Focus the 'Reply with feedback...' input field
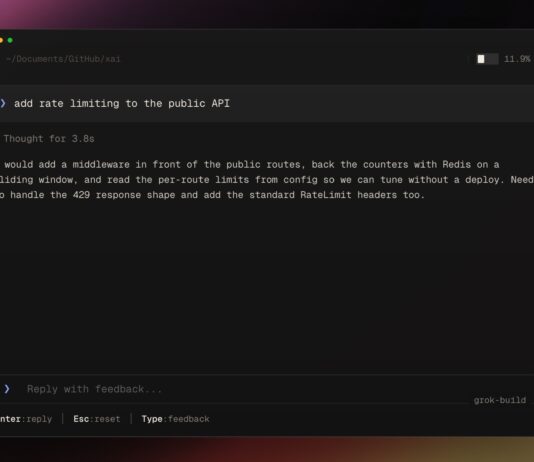 94,389
